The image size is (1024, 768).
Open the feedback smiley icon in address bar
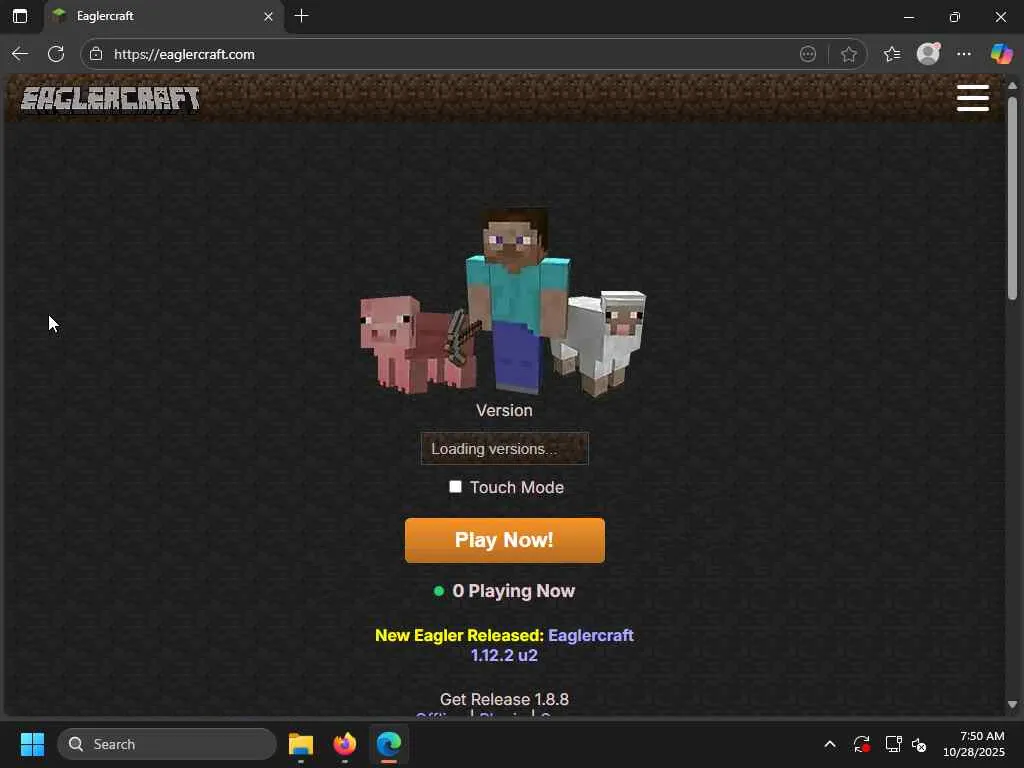coord(808,54)
